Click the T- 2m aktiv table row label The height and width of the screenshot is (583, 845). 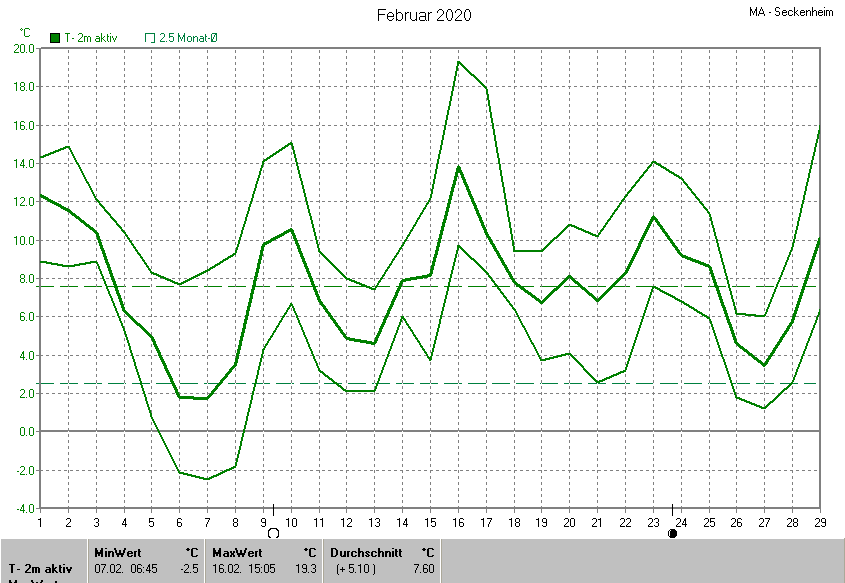(x=42, y=568)
